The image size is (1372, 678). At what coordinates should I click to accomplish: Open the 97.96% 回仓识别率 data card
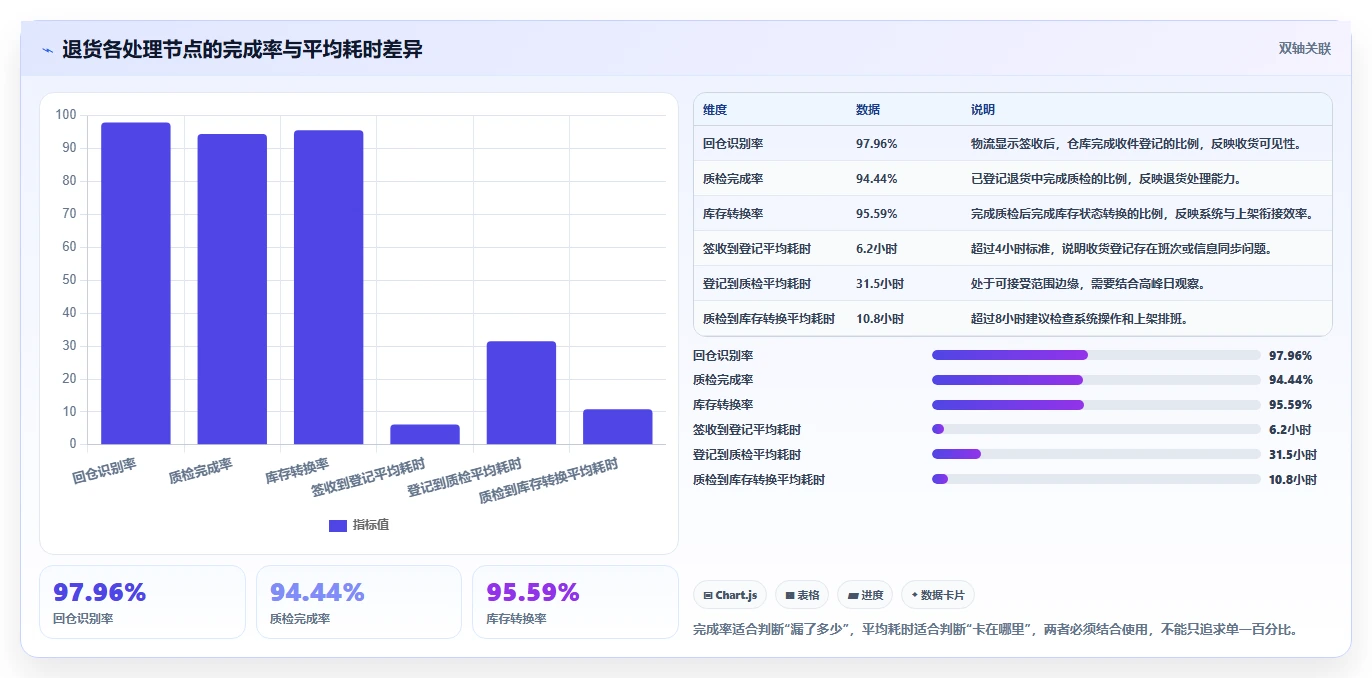point(142,602)
